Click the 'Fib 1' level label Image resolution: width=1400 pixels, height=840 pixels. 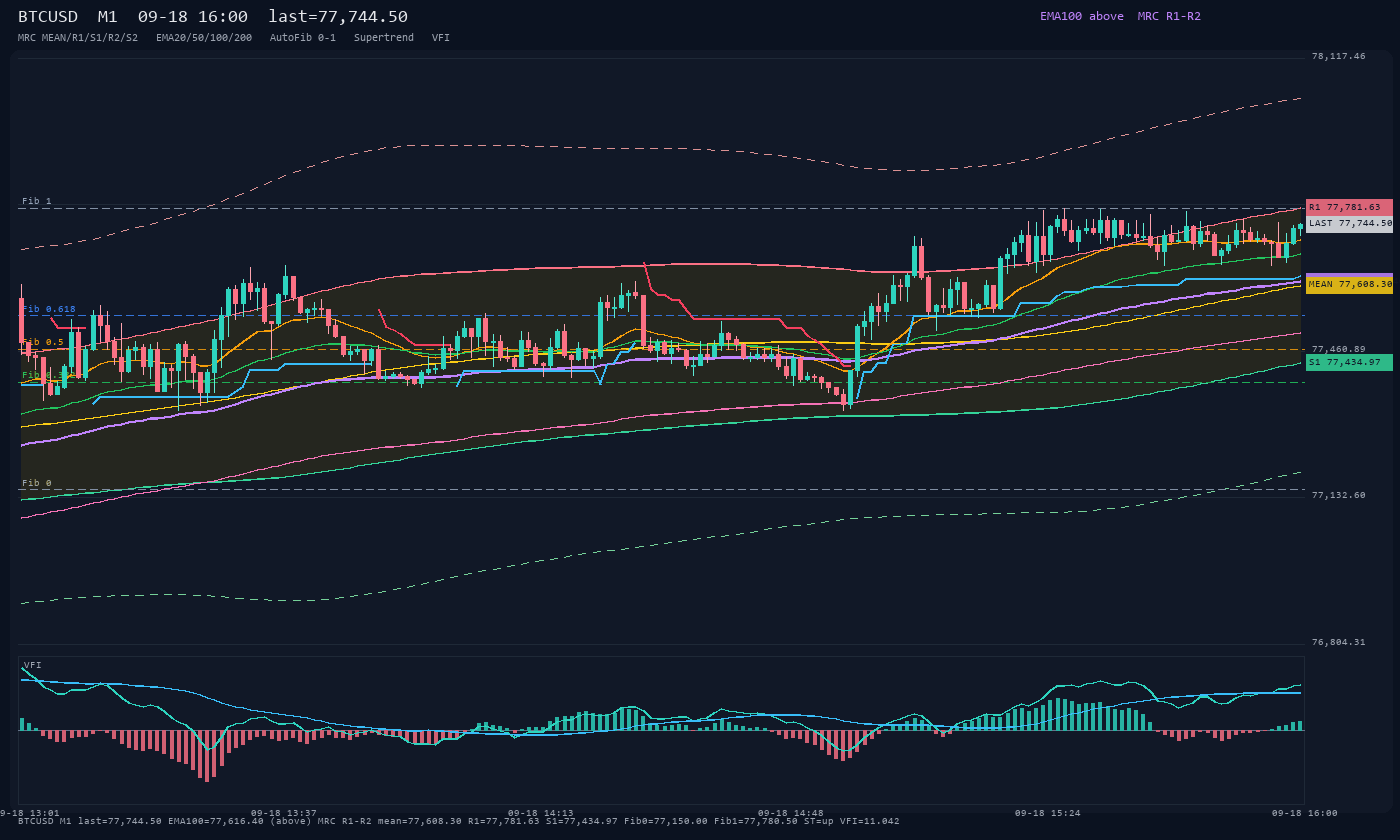tap(37, 201)
